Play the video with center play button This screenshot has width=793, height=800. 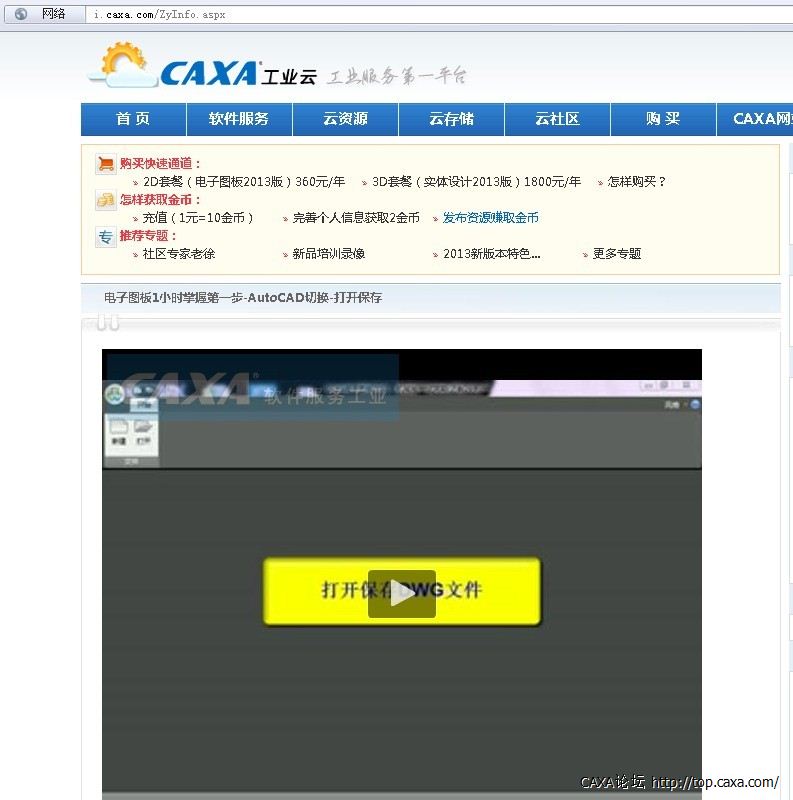402,594
